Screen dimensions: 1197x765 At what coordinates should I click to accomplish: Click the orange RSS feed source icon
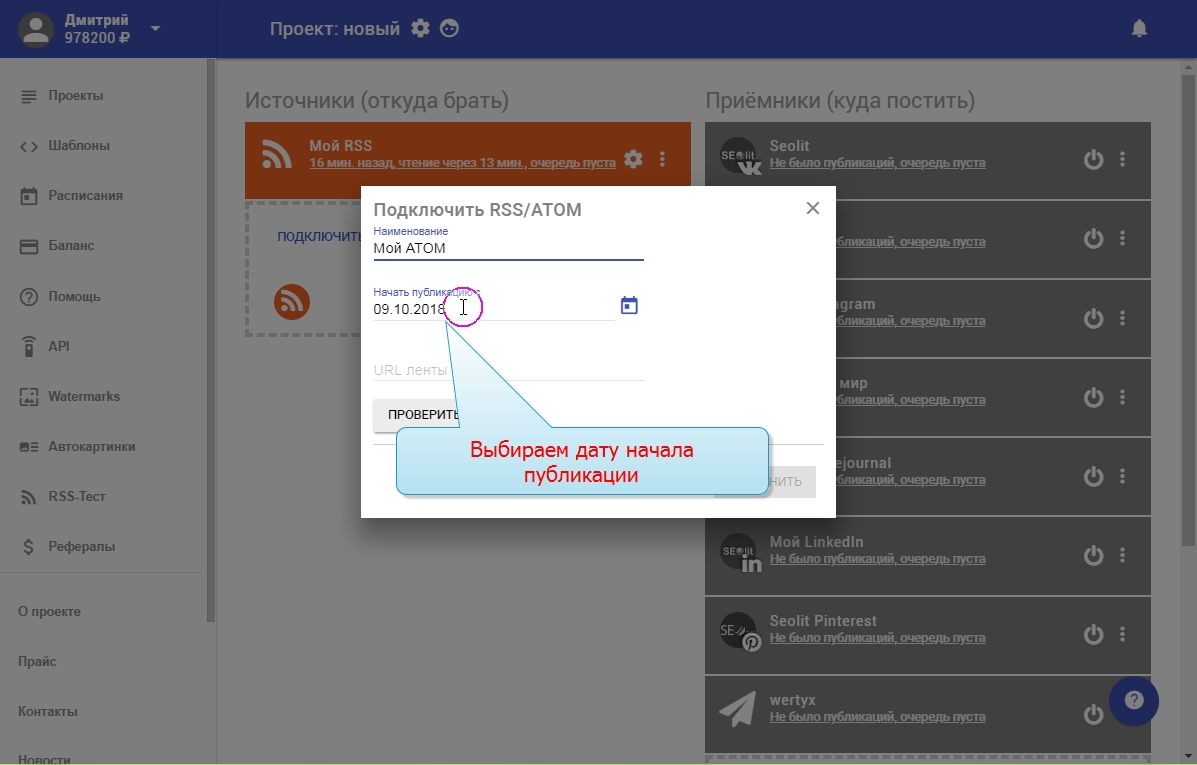click(292, 301)
